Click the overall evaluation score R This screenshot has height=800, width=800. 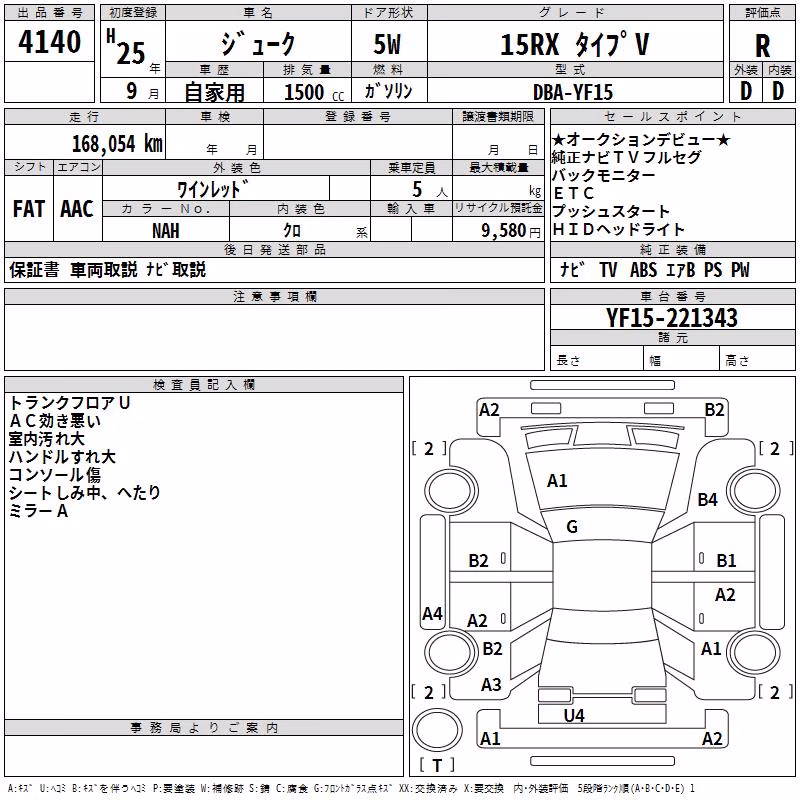coord(762,46)
